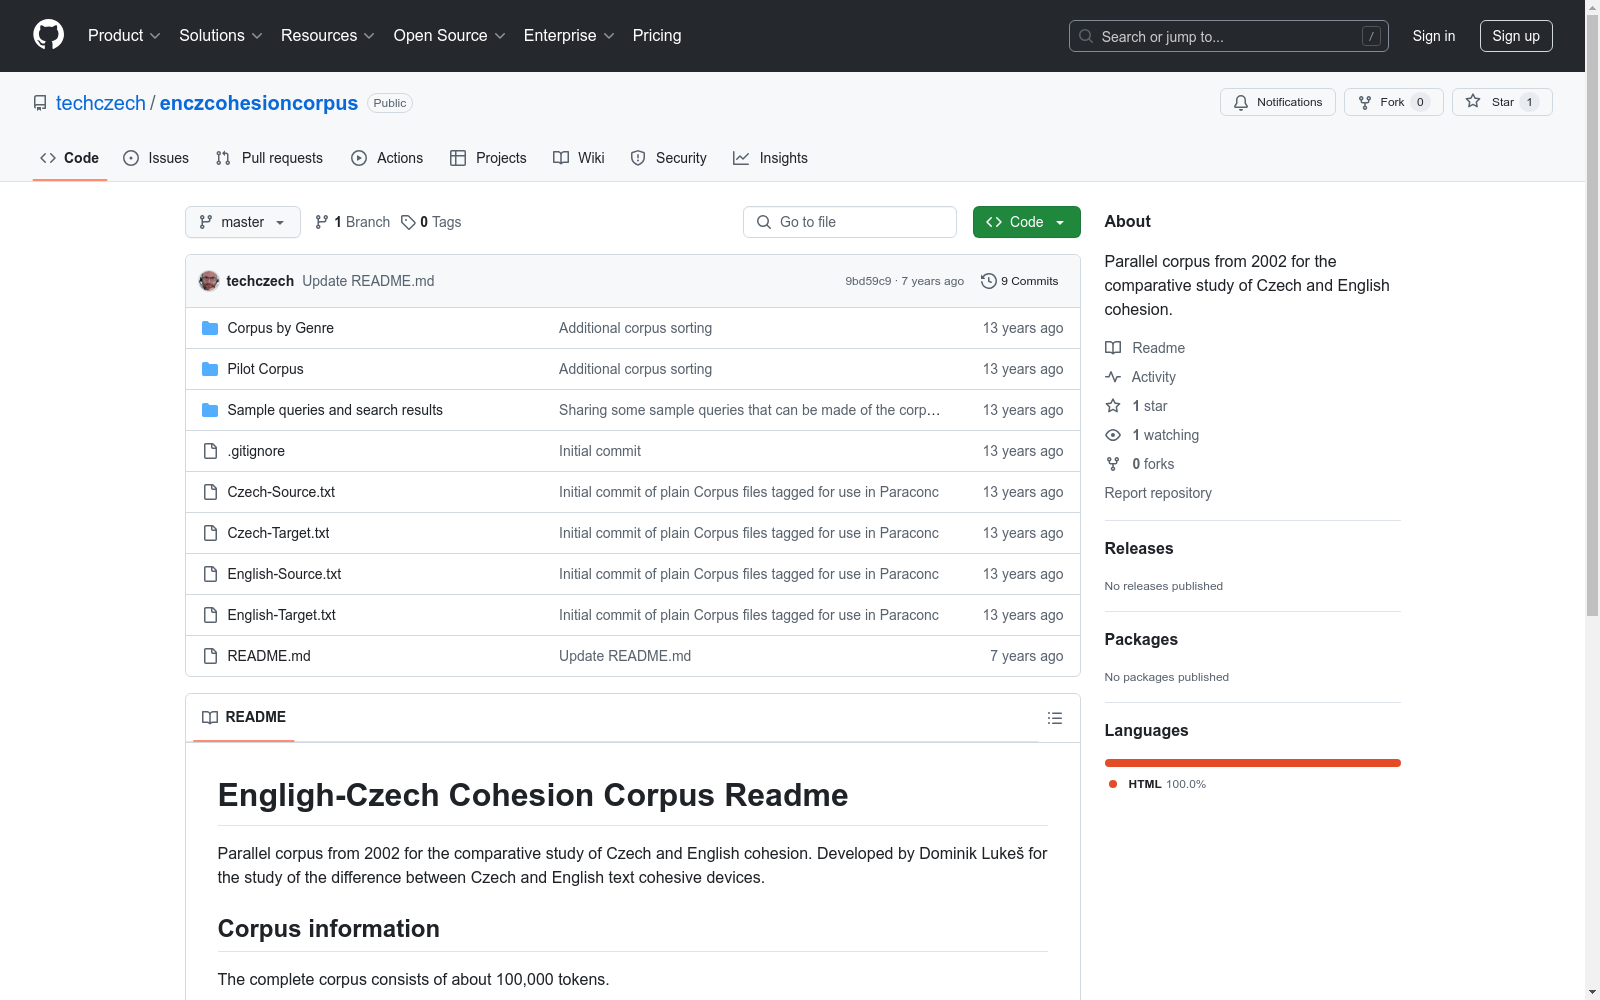The height and width of the screenshot is (1000, 1600).
Task: Open the Sample queries commit message
Action: point(749,410)
